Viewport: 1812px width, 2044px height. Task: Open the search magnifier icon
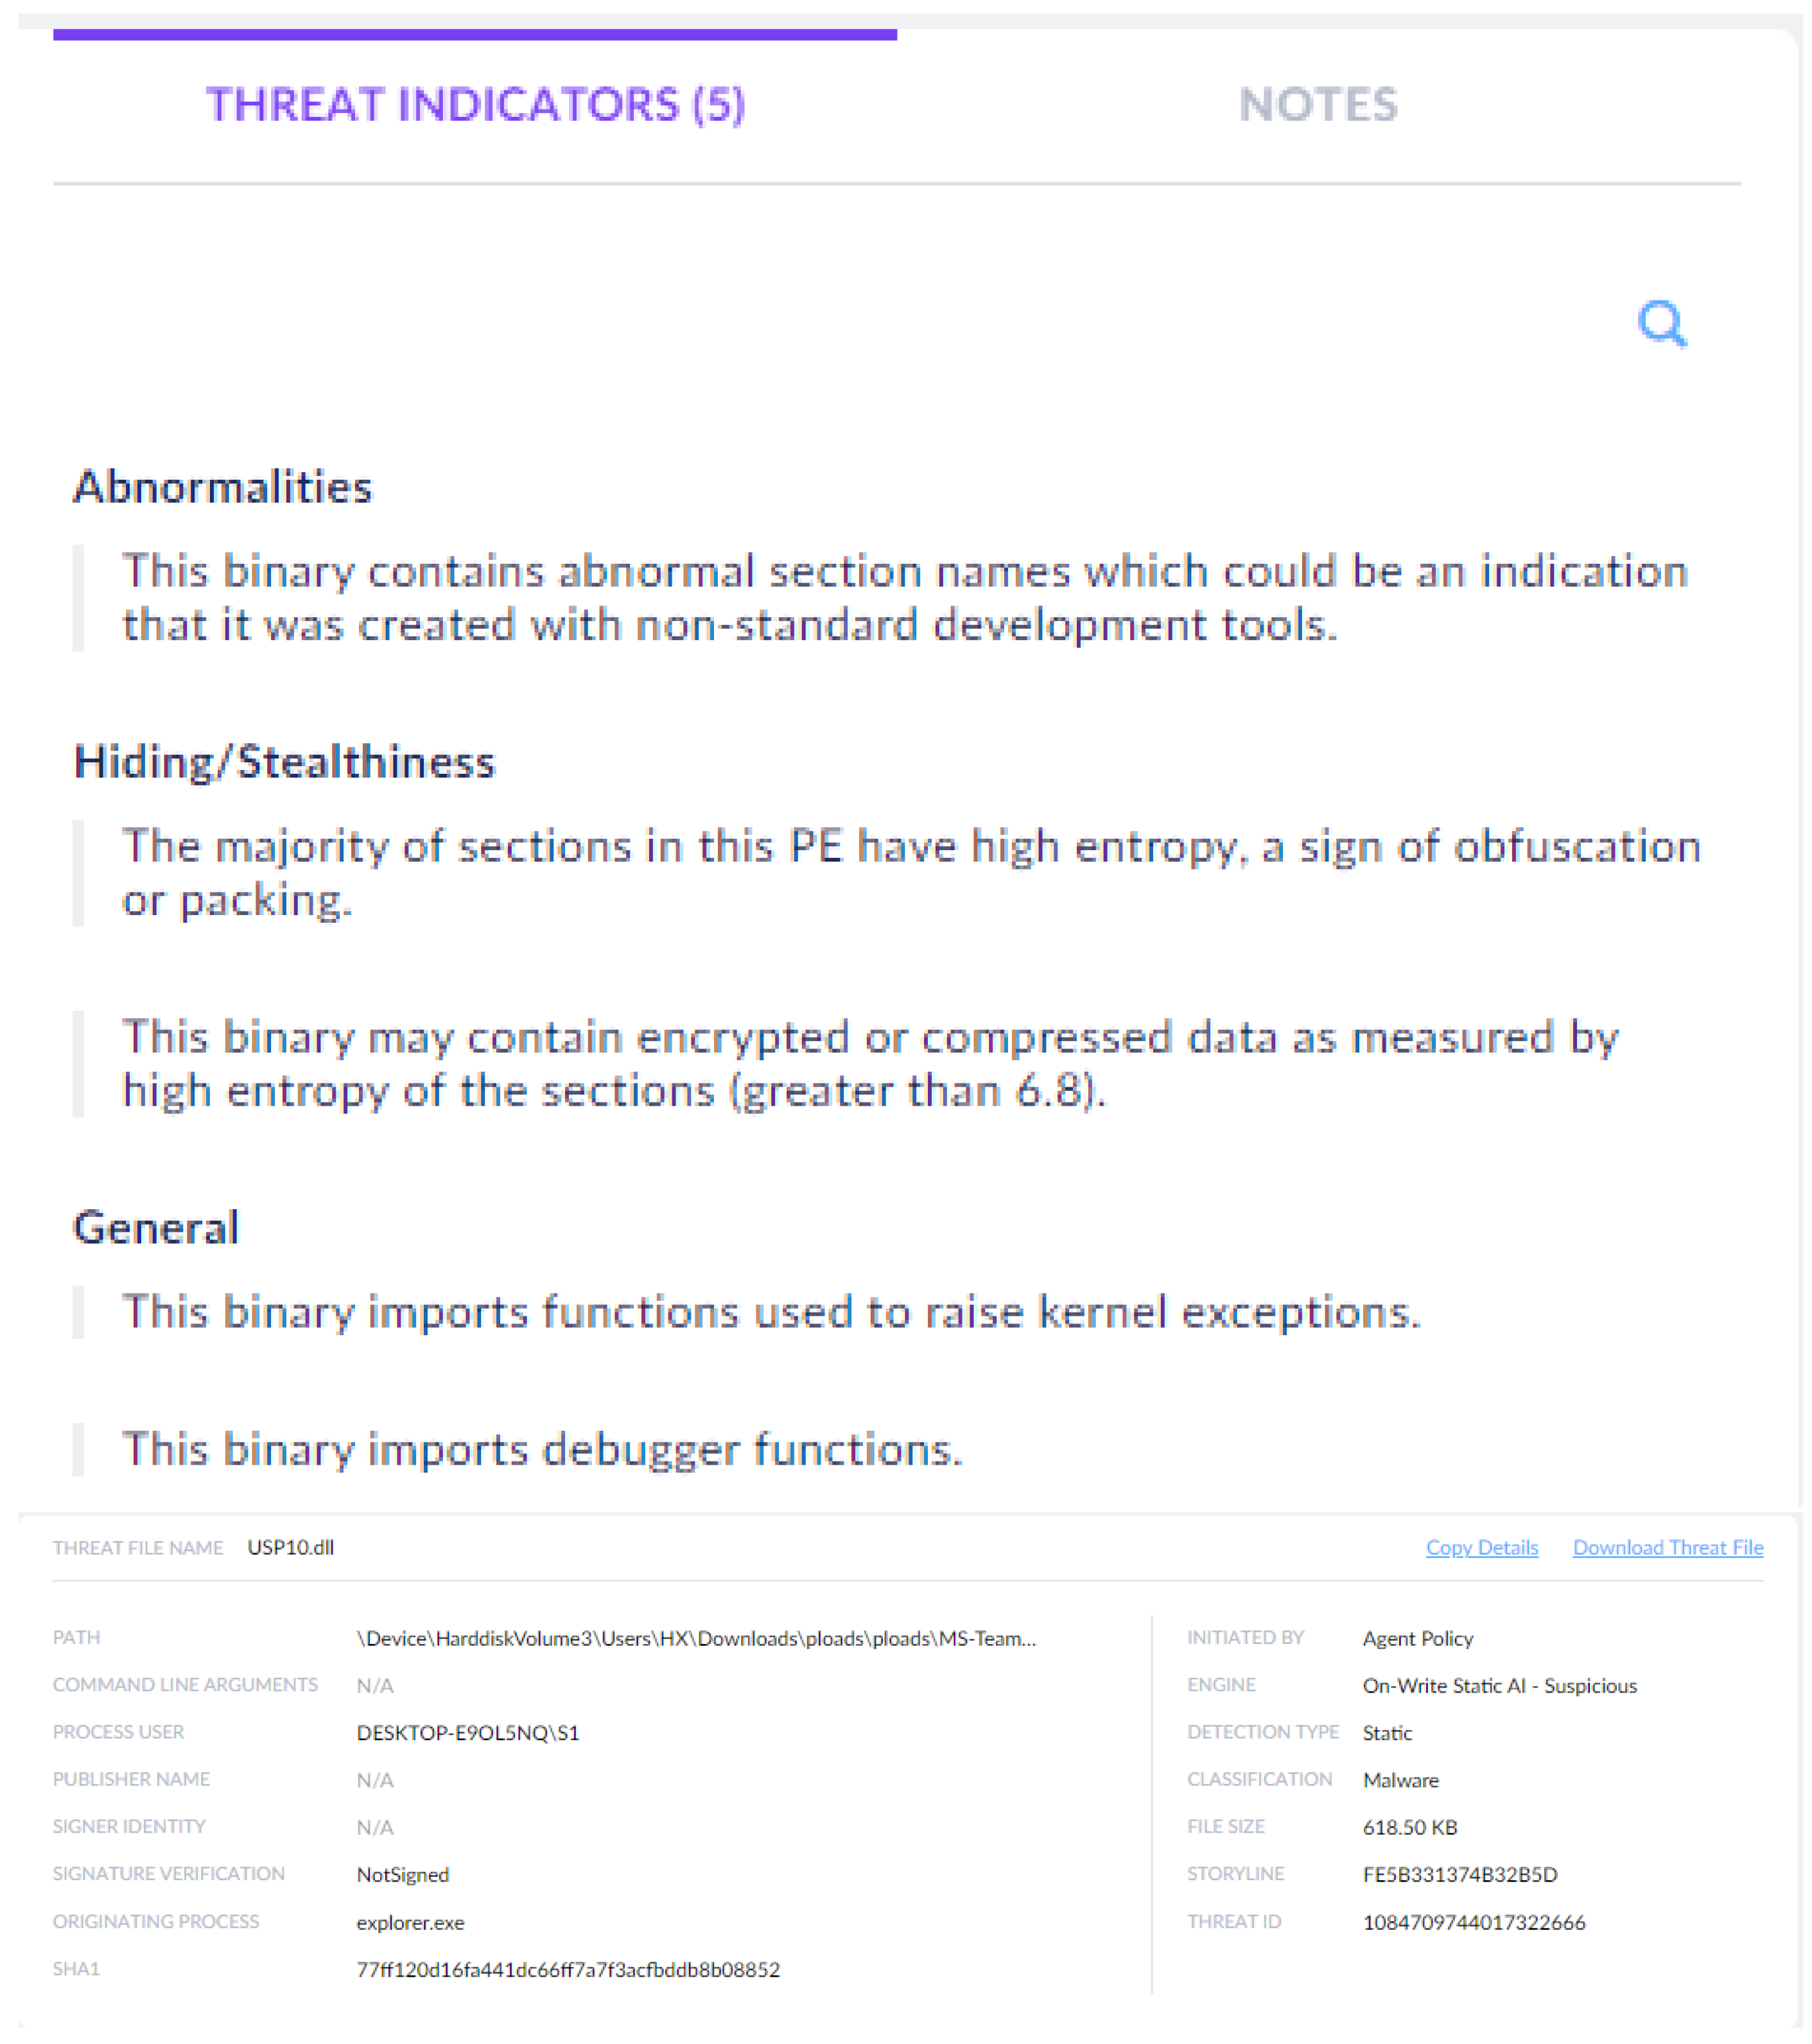click(1661, 323)
